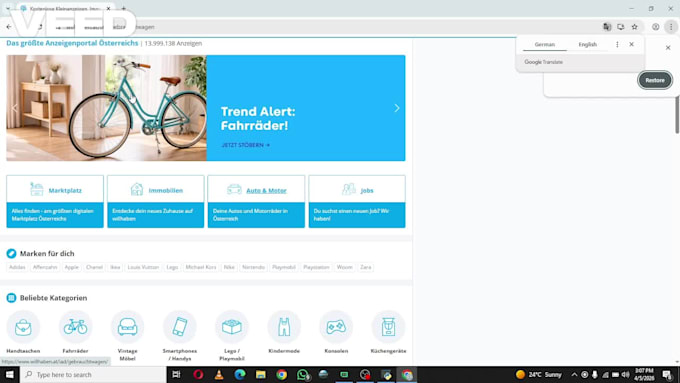Open the Kindermode category icon
The image size is (680, 383).
284,327
